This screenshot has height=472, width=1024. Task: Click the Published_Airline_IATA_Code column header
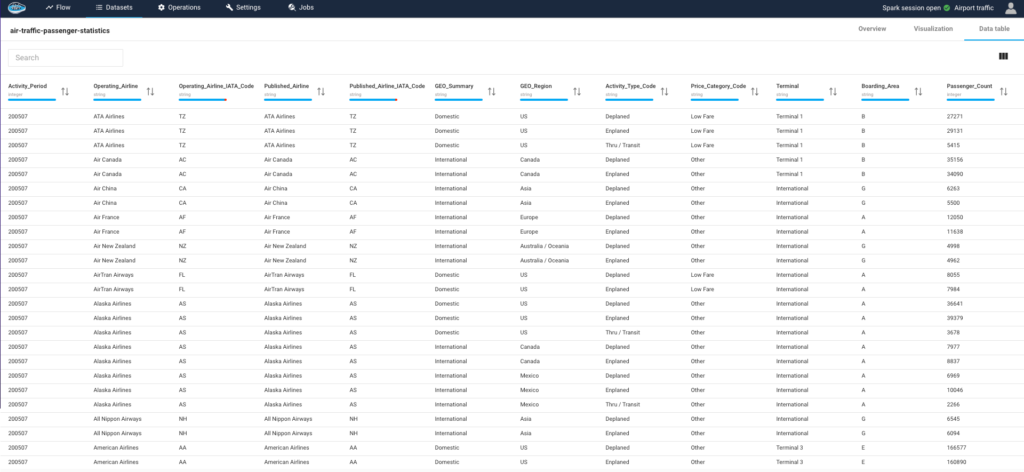387,86
